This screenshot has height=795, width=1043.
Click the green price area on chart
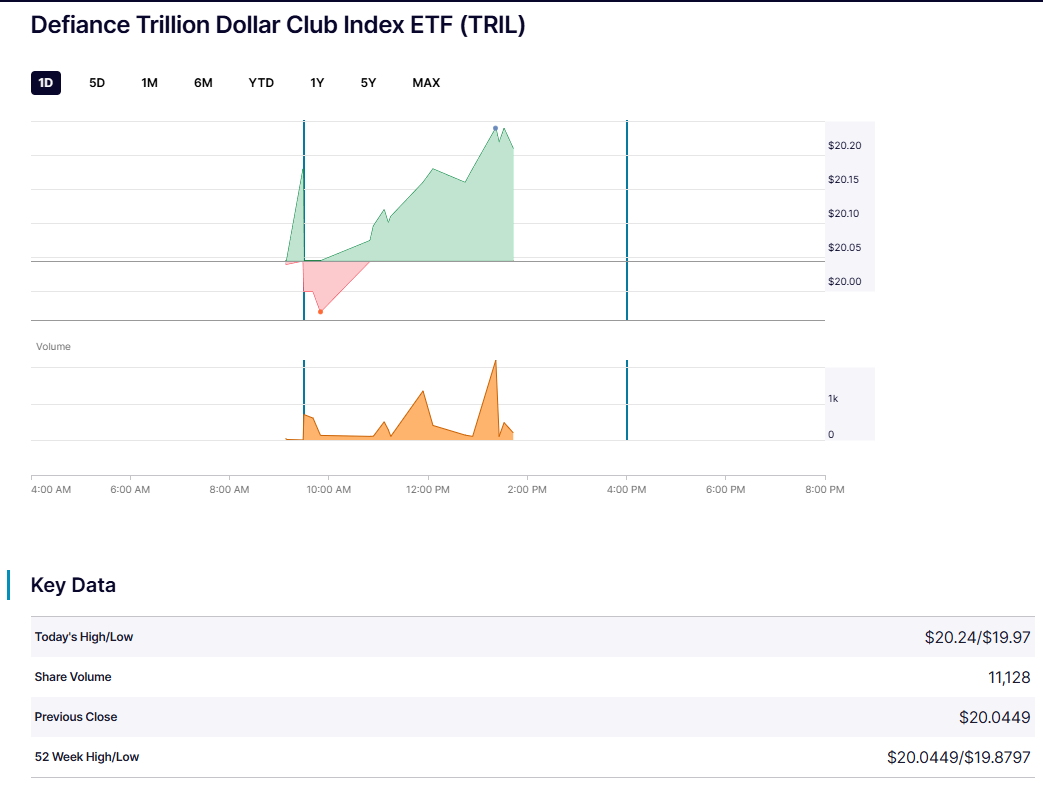click(x=450, y=225)
